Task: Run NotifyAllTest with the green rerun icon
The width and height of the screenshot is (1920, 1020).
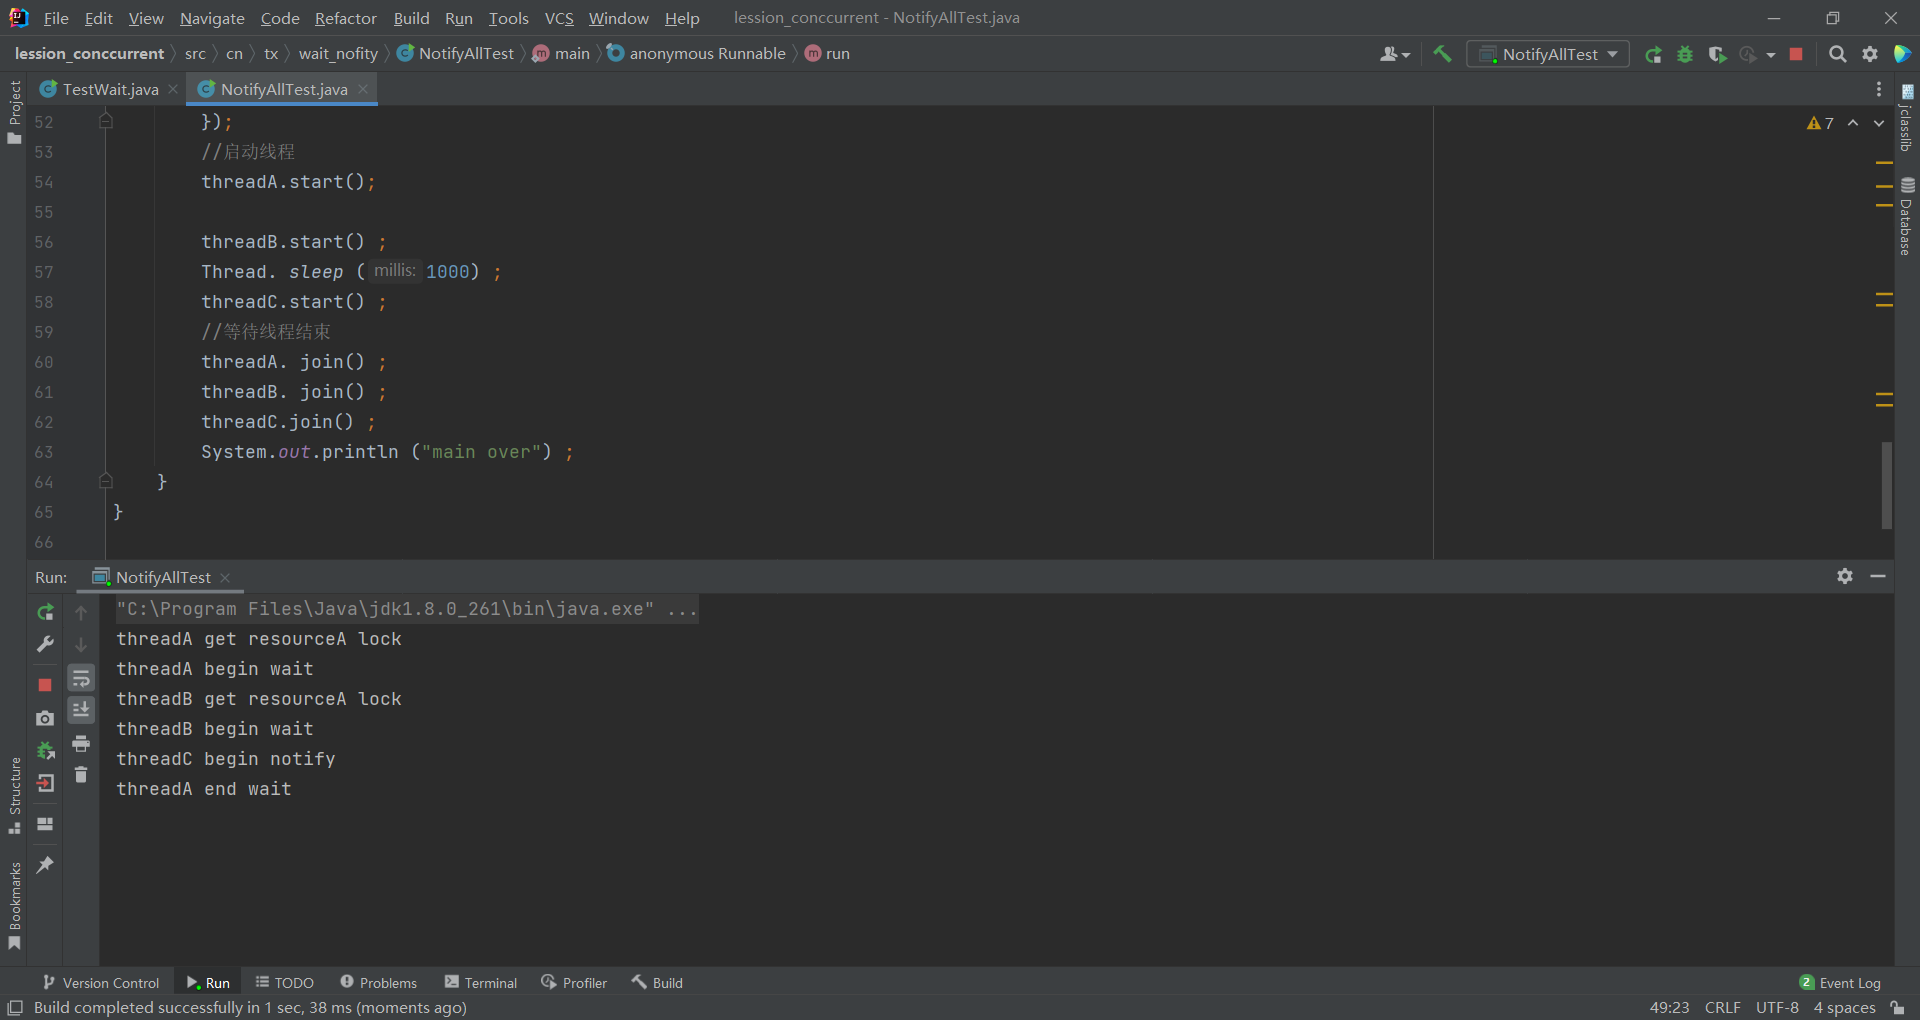Action: pos(1654,54)
